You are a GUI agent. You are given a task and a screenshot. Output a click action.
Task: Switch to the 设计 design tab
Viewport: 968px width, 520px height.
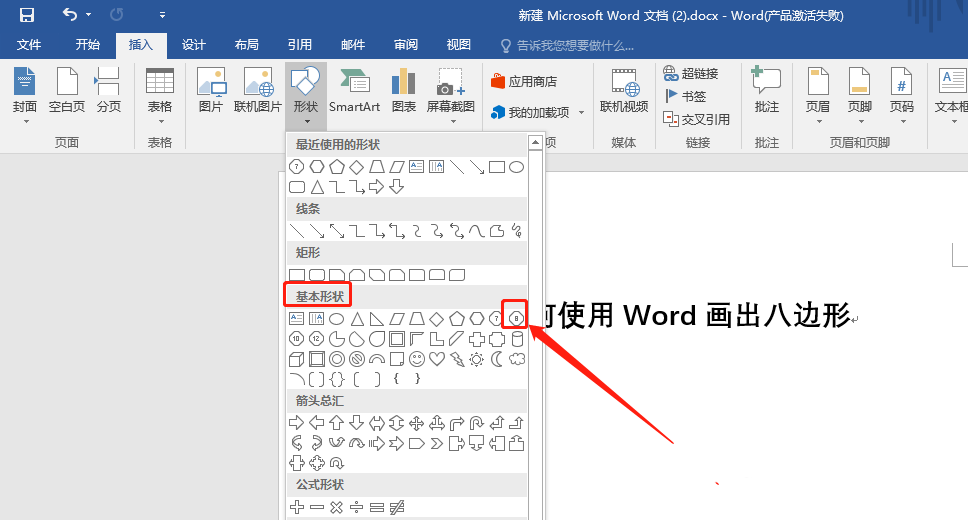click(193, 44)
